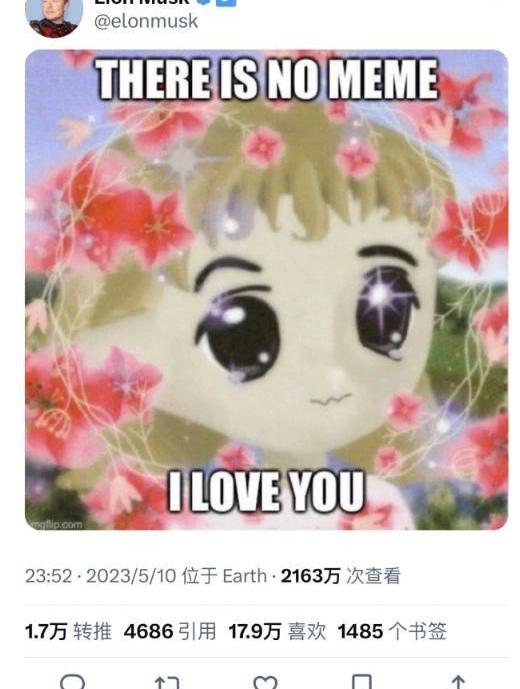
Task: Click the "I LOVE YOU" caption text
Action: 266,491
